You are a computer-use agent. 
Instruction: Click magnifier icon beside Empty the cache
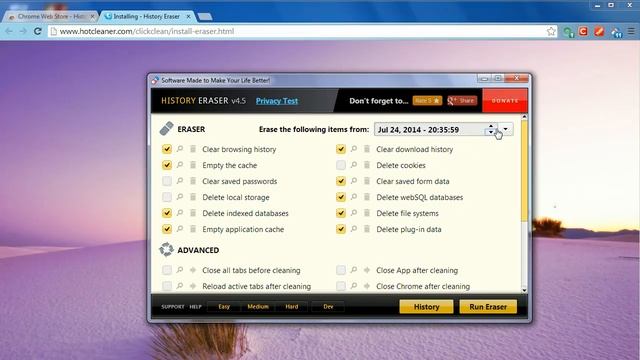click(x=180, y=165)
